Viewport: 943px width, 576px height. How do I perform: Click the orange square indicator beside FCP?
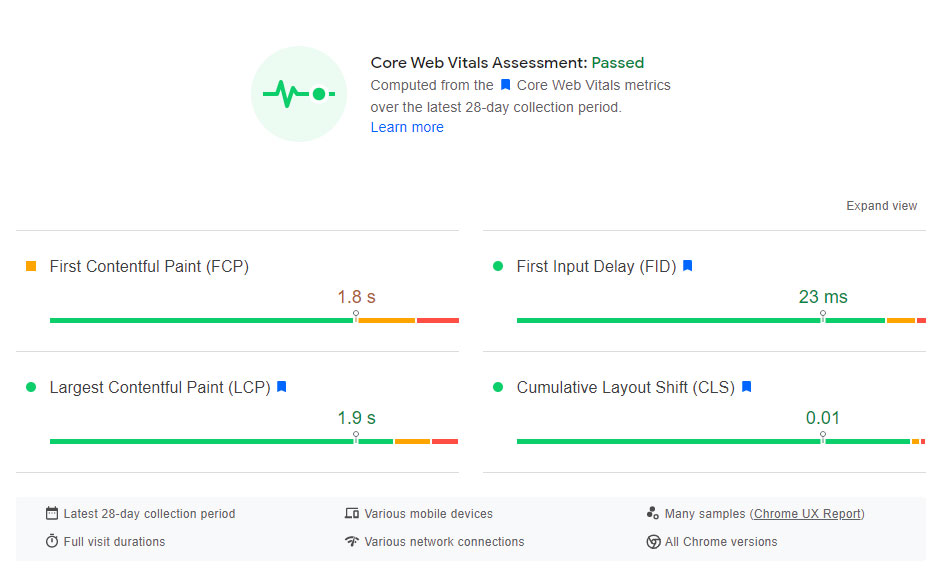[31, 266]
